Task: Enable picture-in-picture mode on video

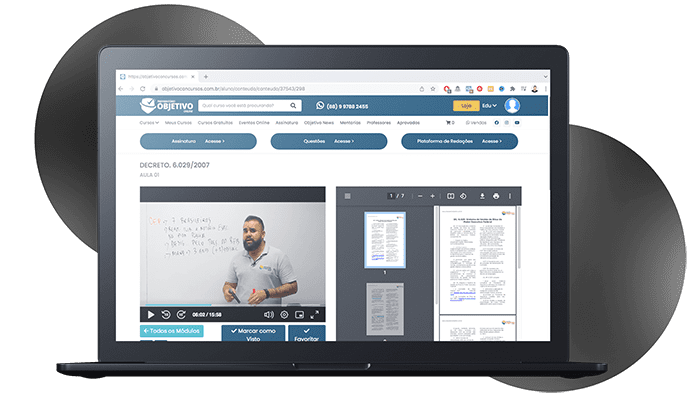Action: coord(300,315)
